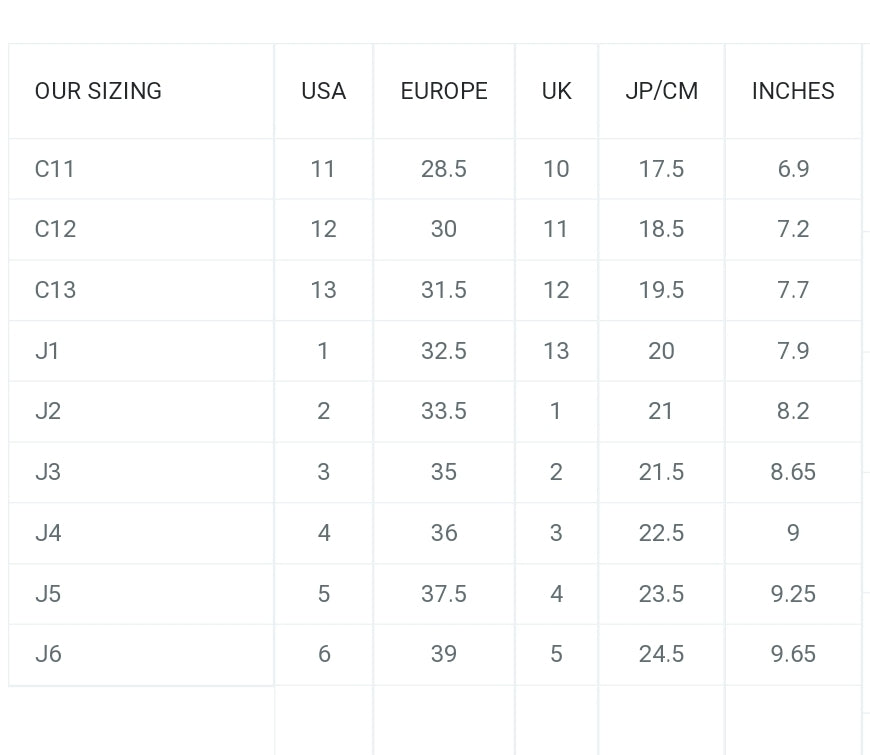
Task: Click the C12 size row label
Action: point(55,229)
